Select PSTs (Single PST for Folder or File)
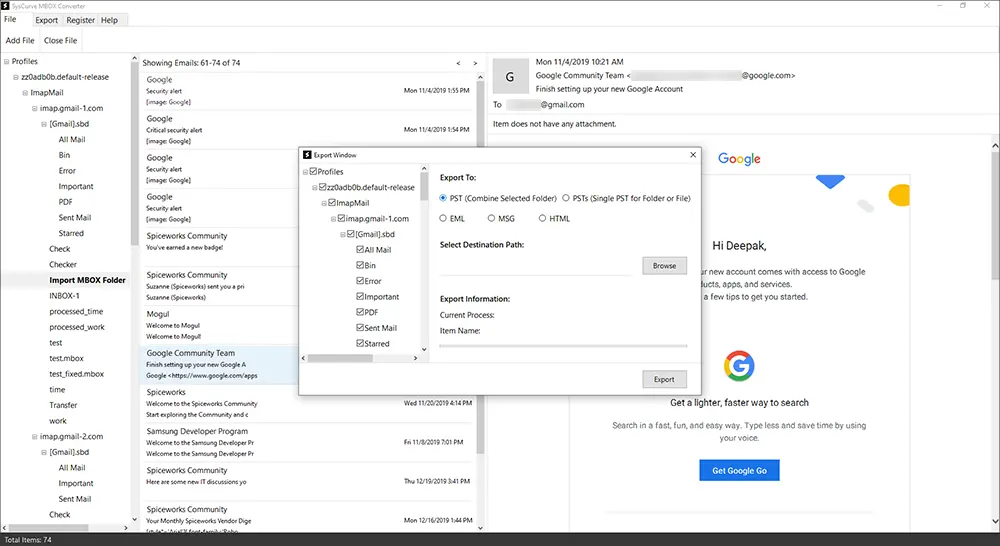 click(x=566, y=198)
